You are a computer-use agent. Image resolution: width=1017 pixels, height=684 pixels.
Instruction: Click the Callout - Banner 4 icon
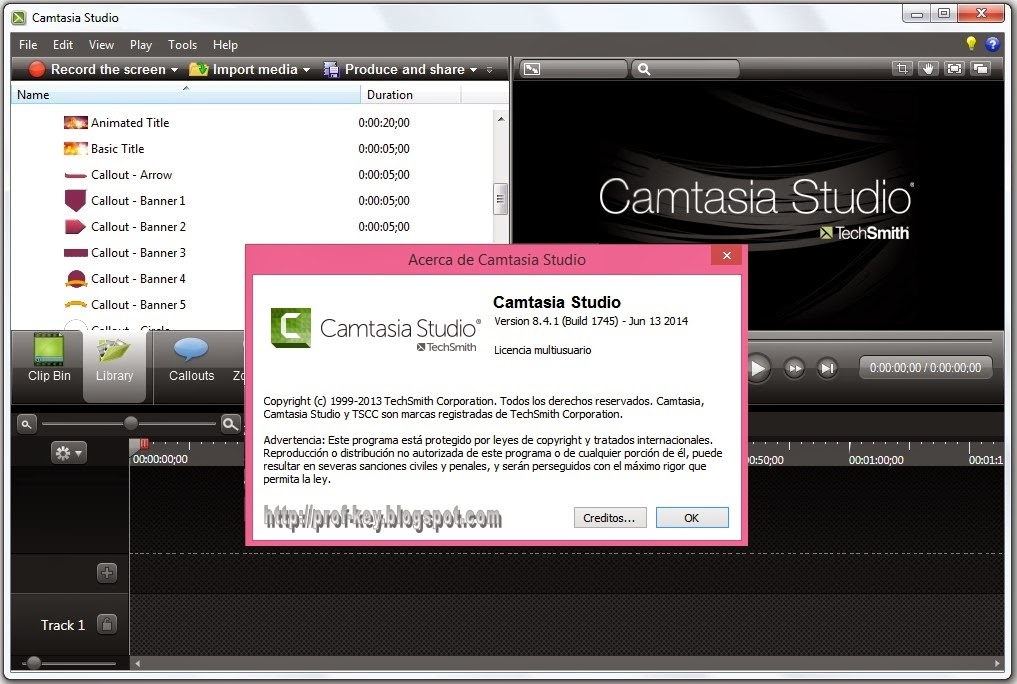coord(76,279)
